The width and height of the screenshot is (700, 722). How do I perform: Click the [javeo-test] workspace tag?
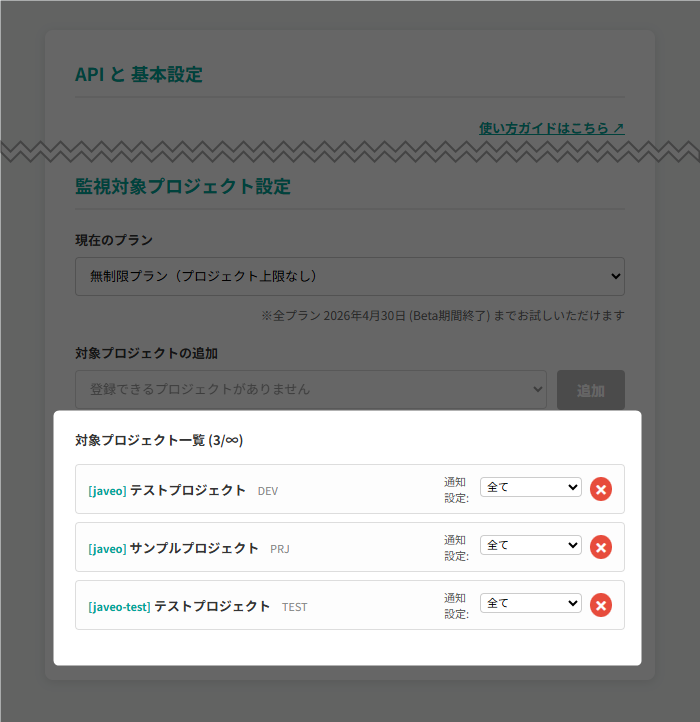coord(119,606)
